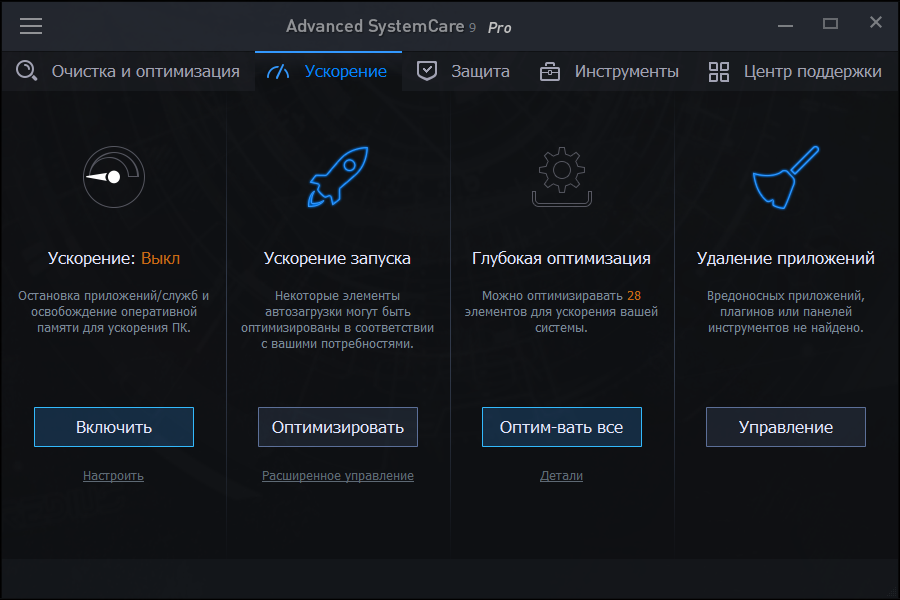Click the Оптим-вать все button
Image resolution: width=900 pixels, height=600 pixels.
pos(561,427)
